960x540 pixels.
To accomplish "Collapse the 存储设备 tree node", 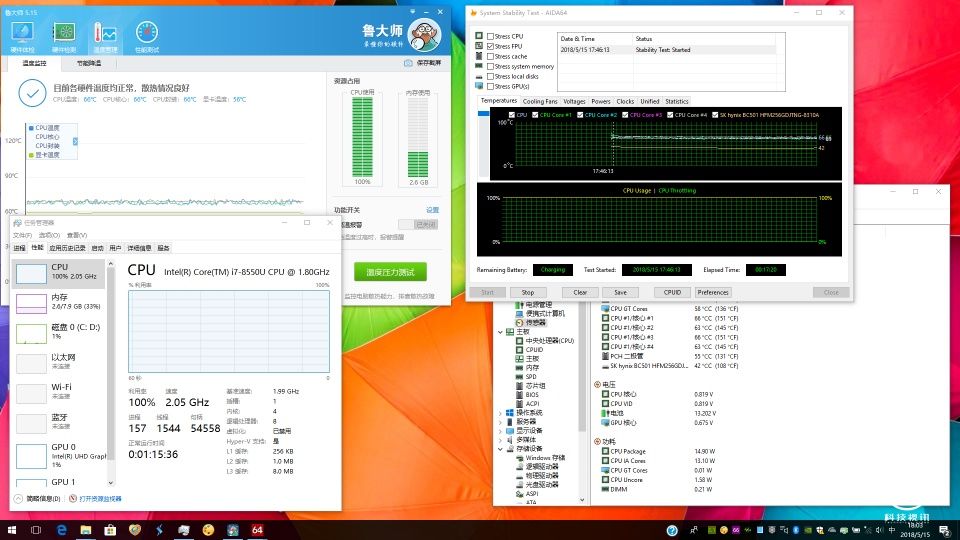I will coord(500,449).
